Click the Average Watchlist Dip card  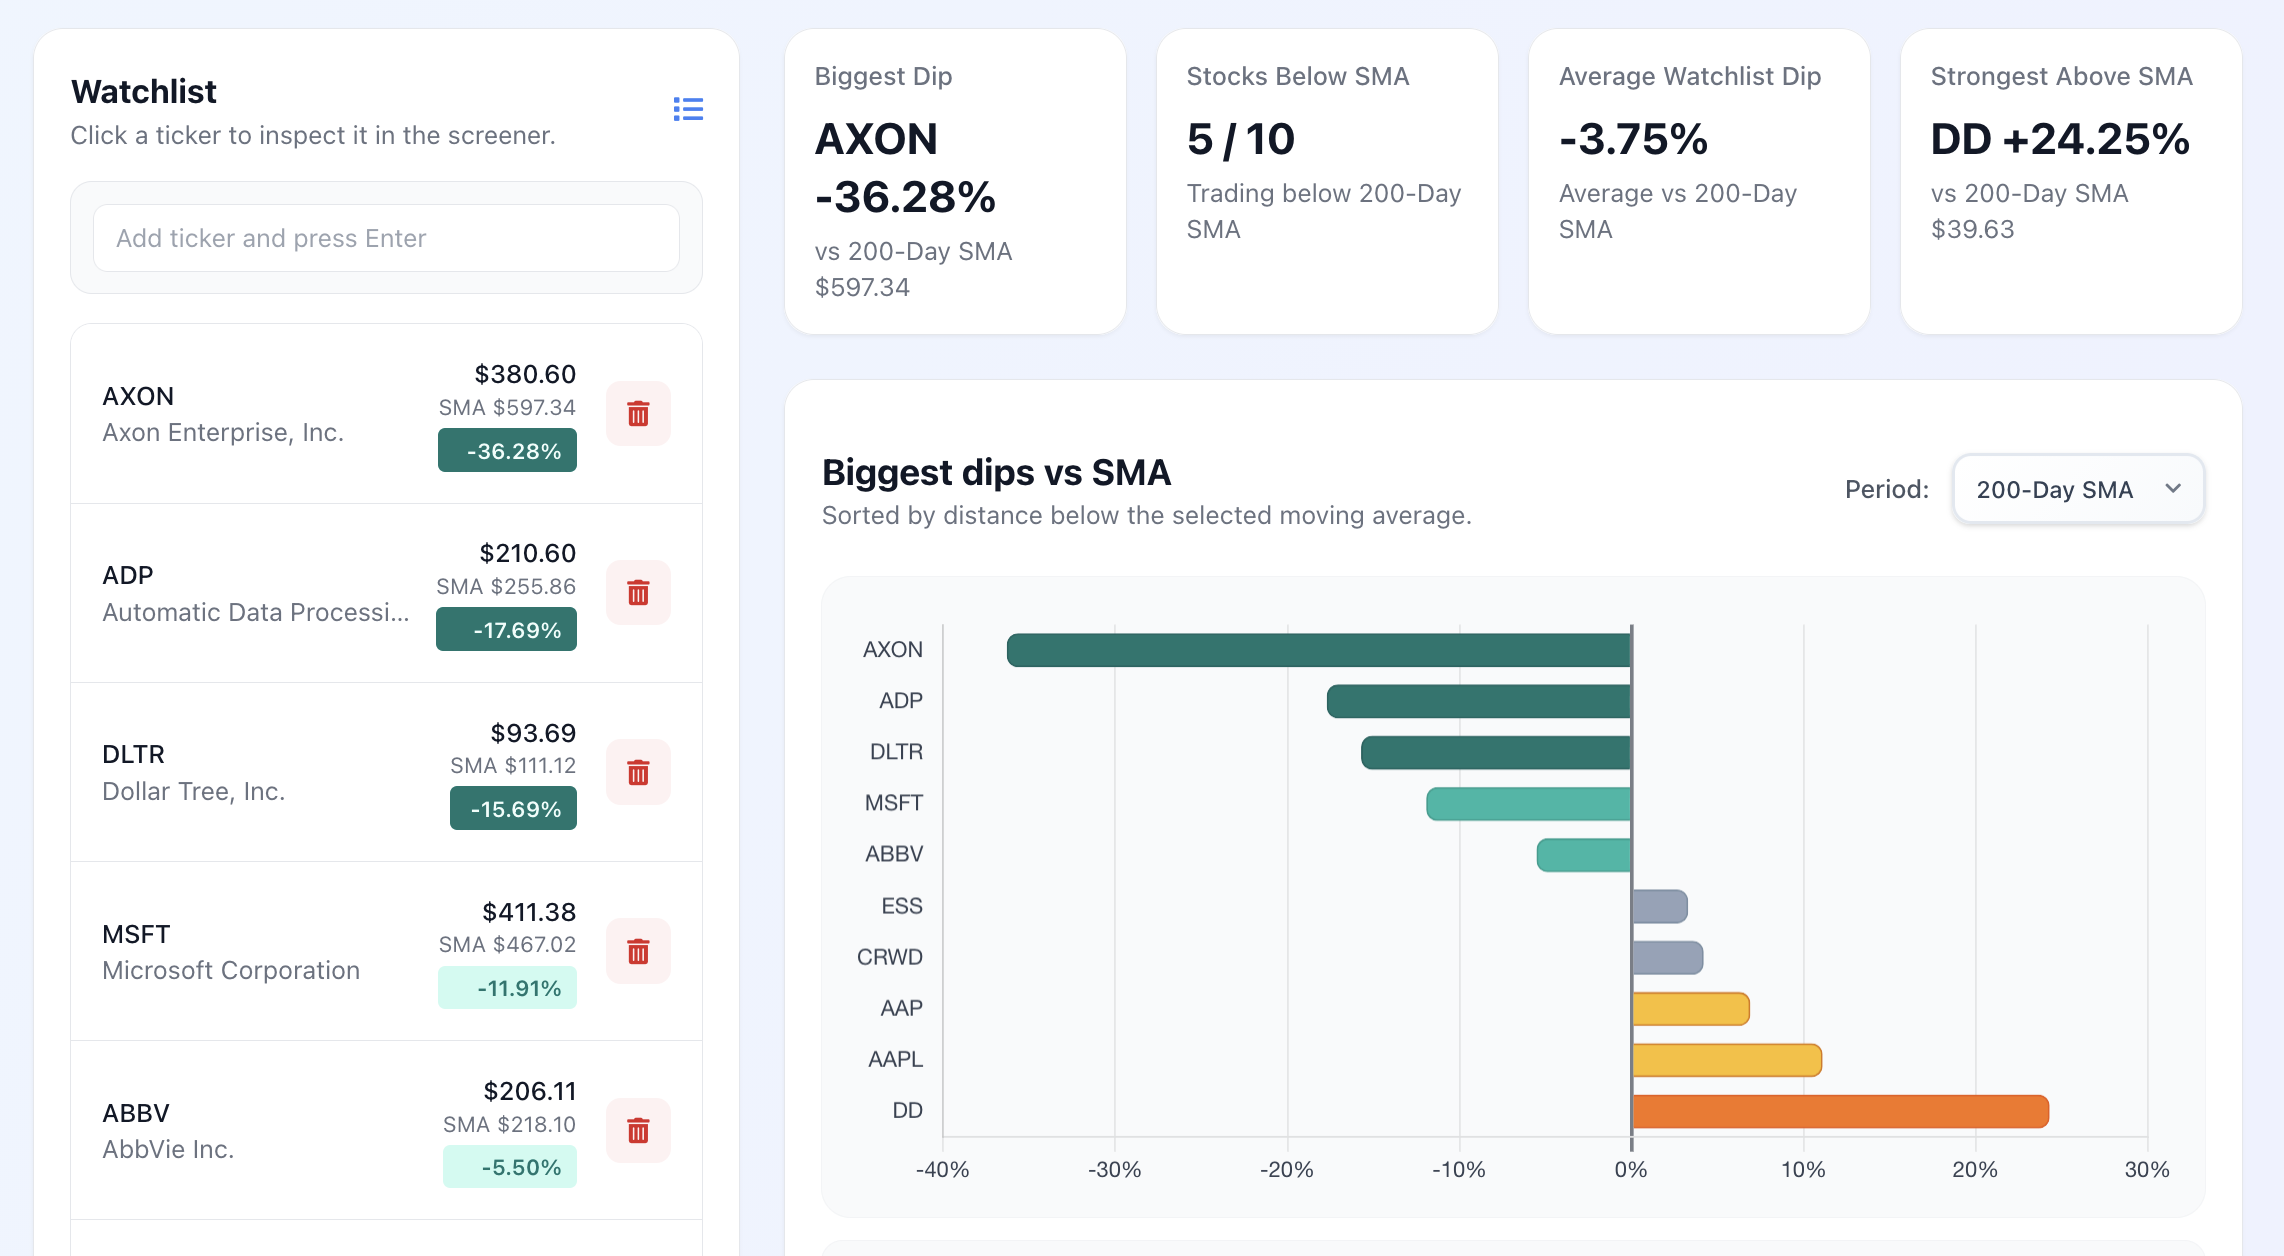(x=1699, y=181)
